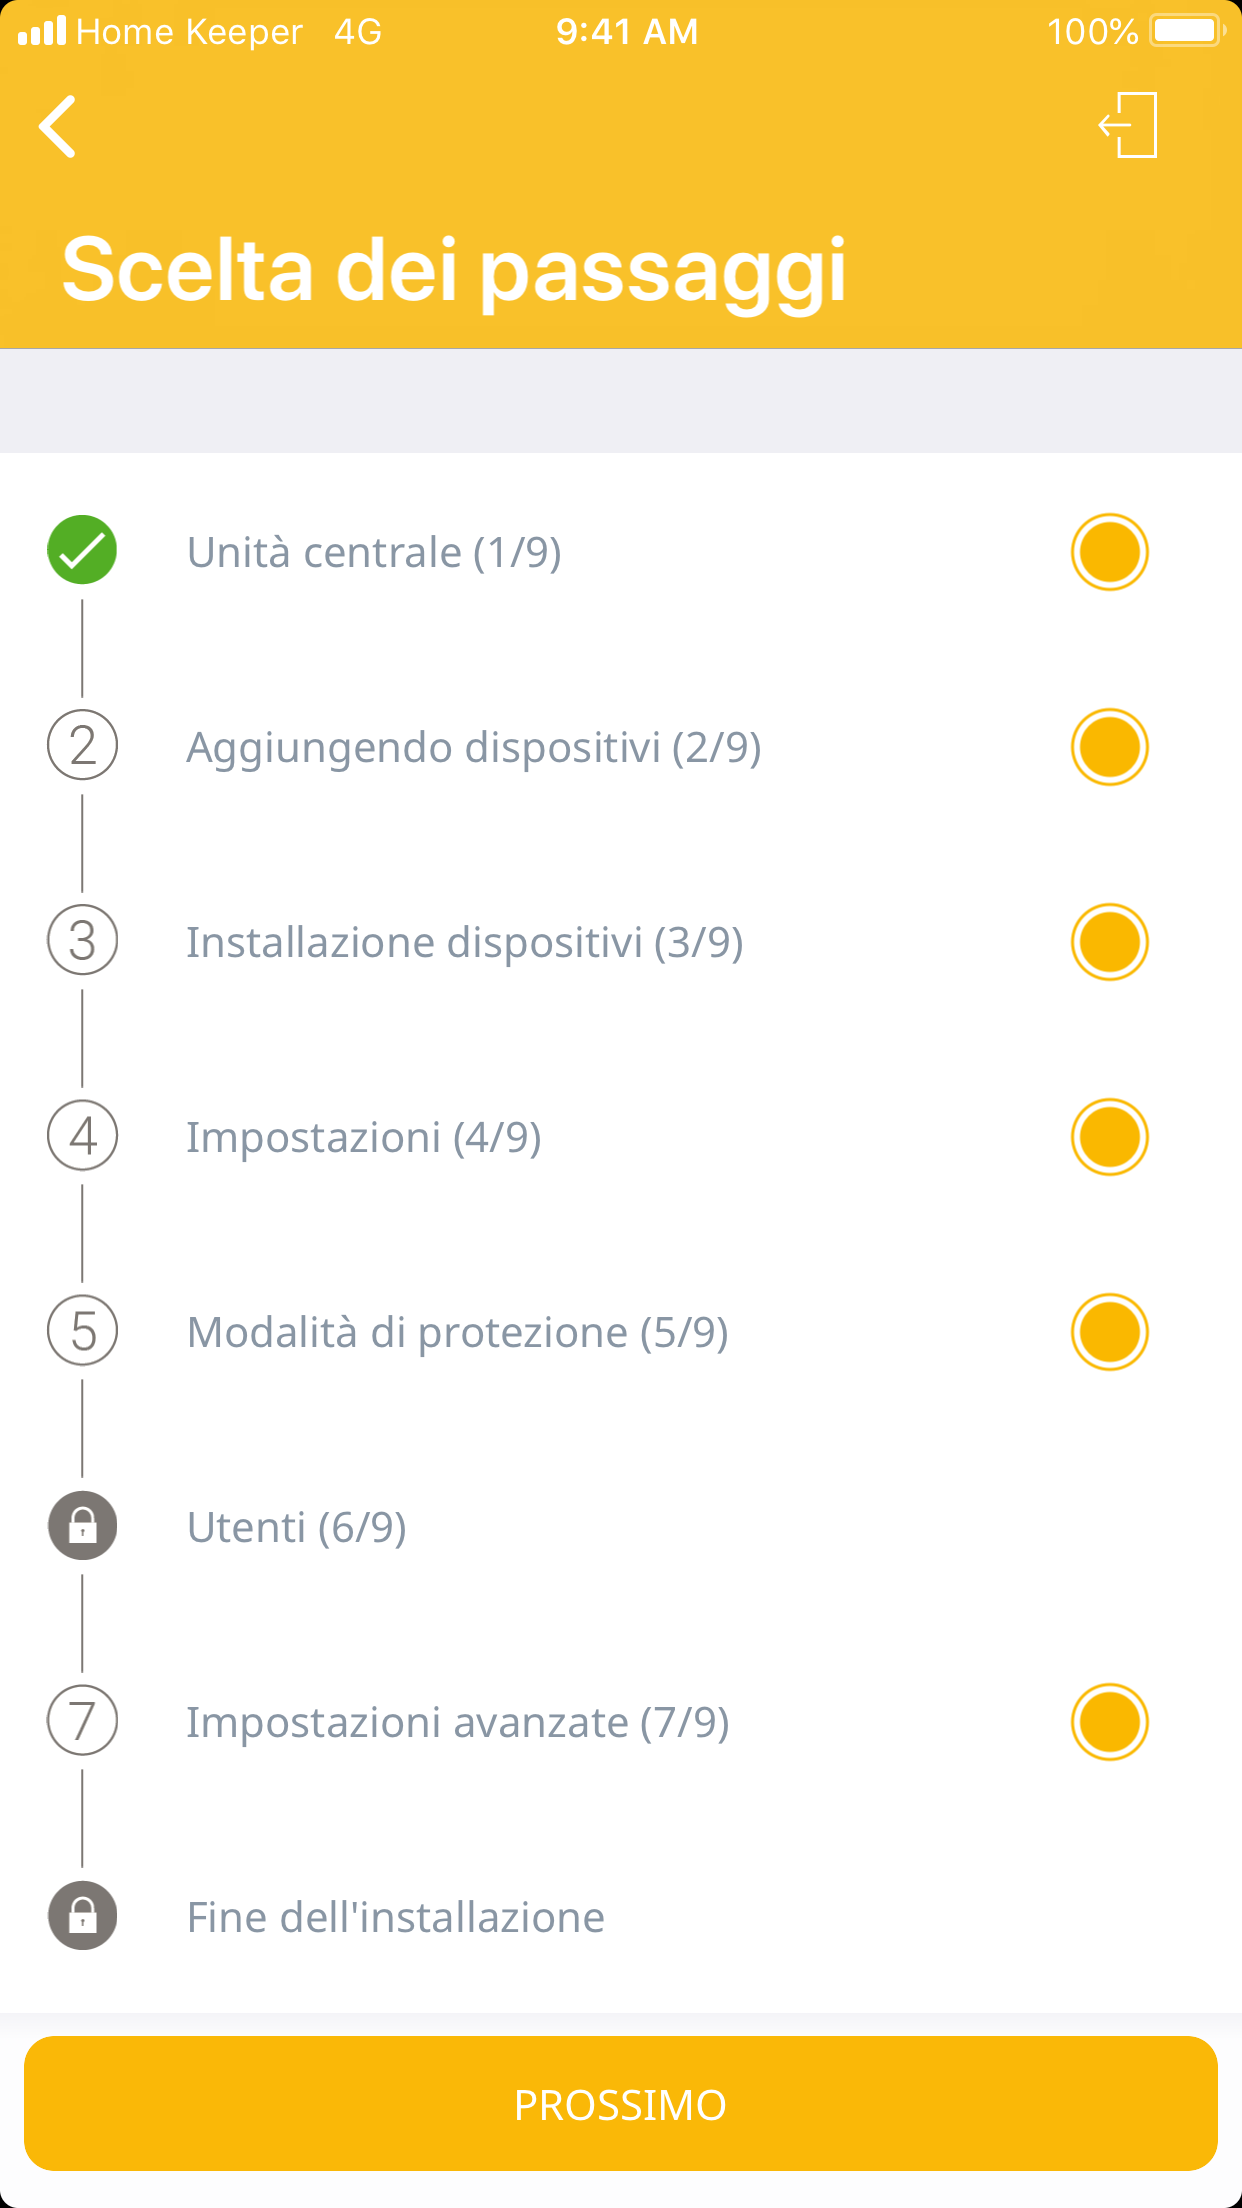Screen dimensions: 1242x2208
Task: Tap the step 3 circle icon
Action: (82, 940)
